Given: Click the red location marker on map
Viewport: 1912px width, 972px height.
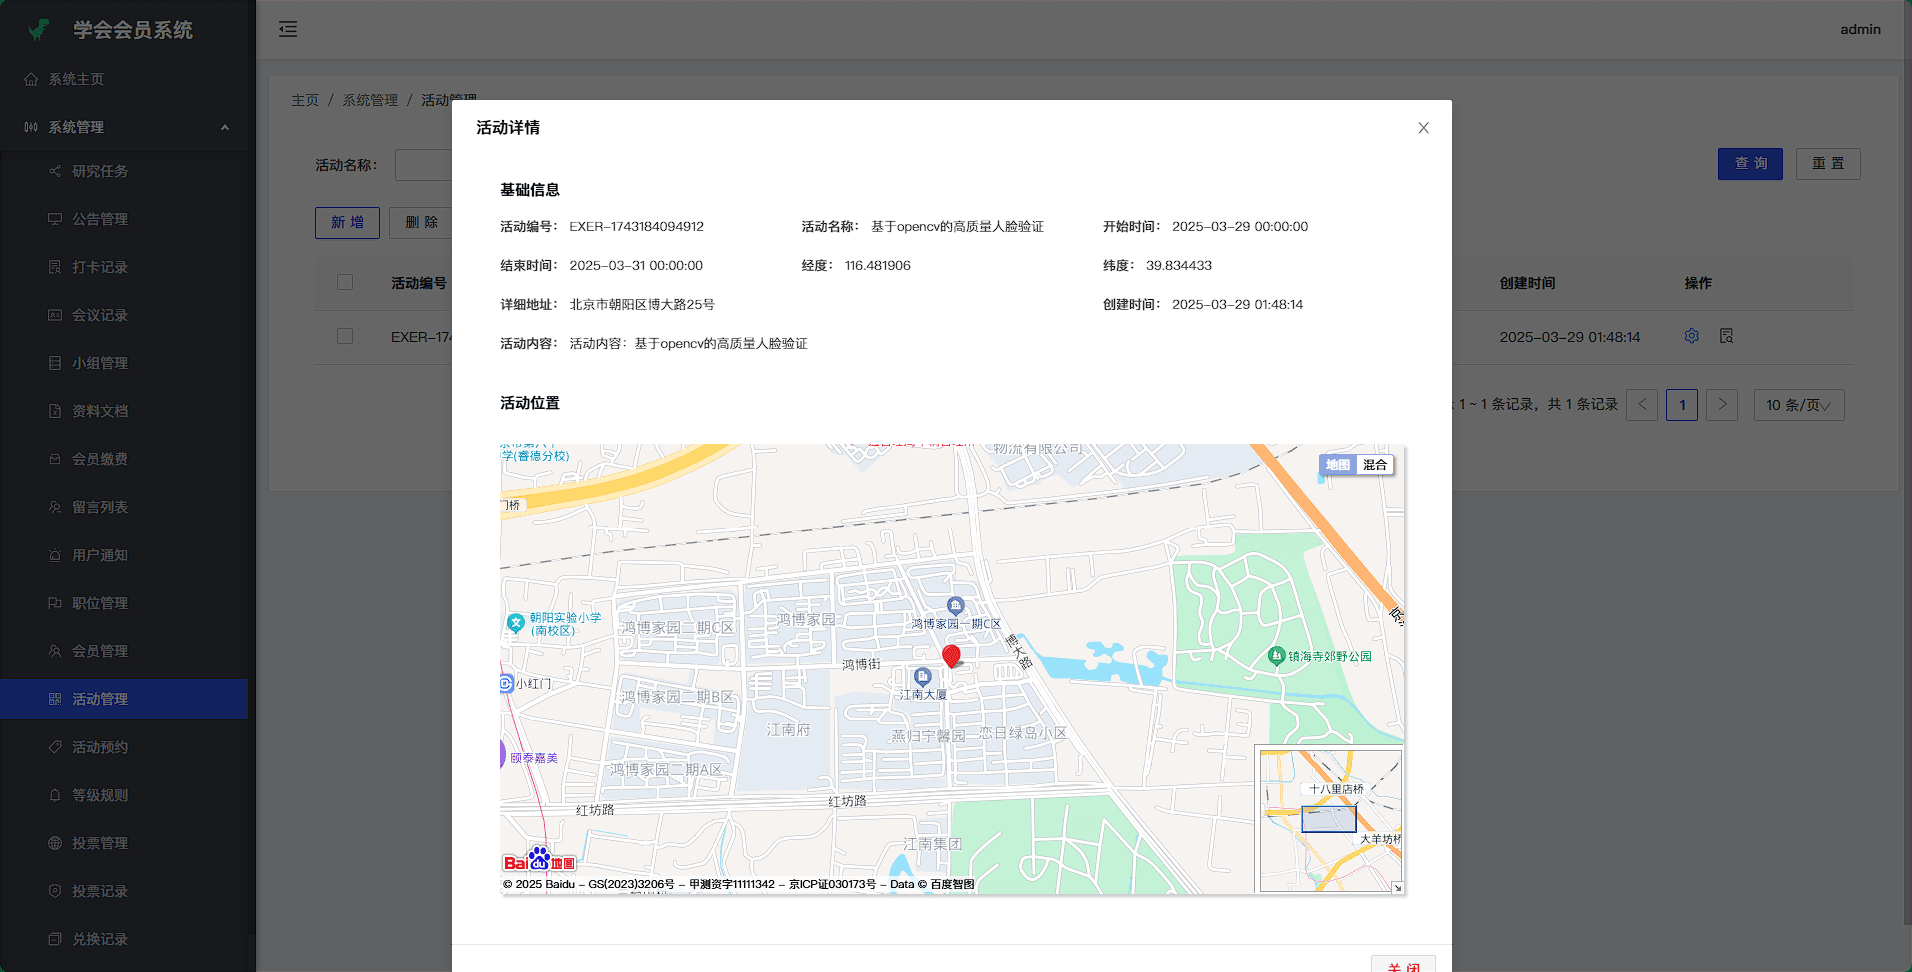Looking at the screenshot, I should pos(952,656).
